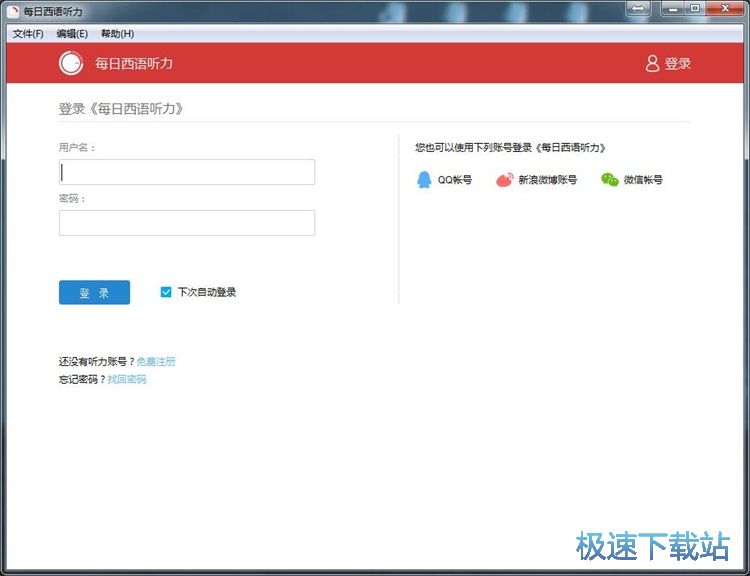
Task: Open the 帮助(H) menu
Action: 117,33
